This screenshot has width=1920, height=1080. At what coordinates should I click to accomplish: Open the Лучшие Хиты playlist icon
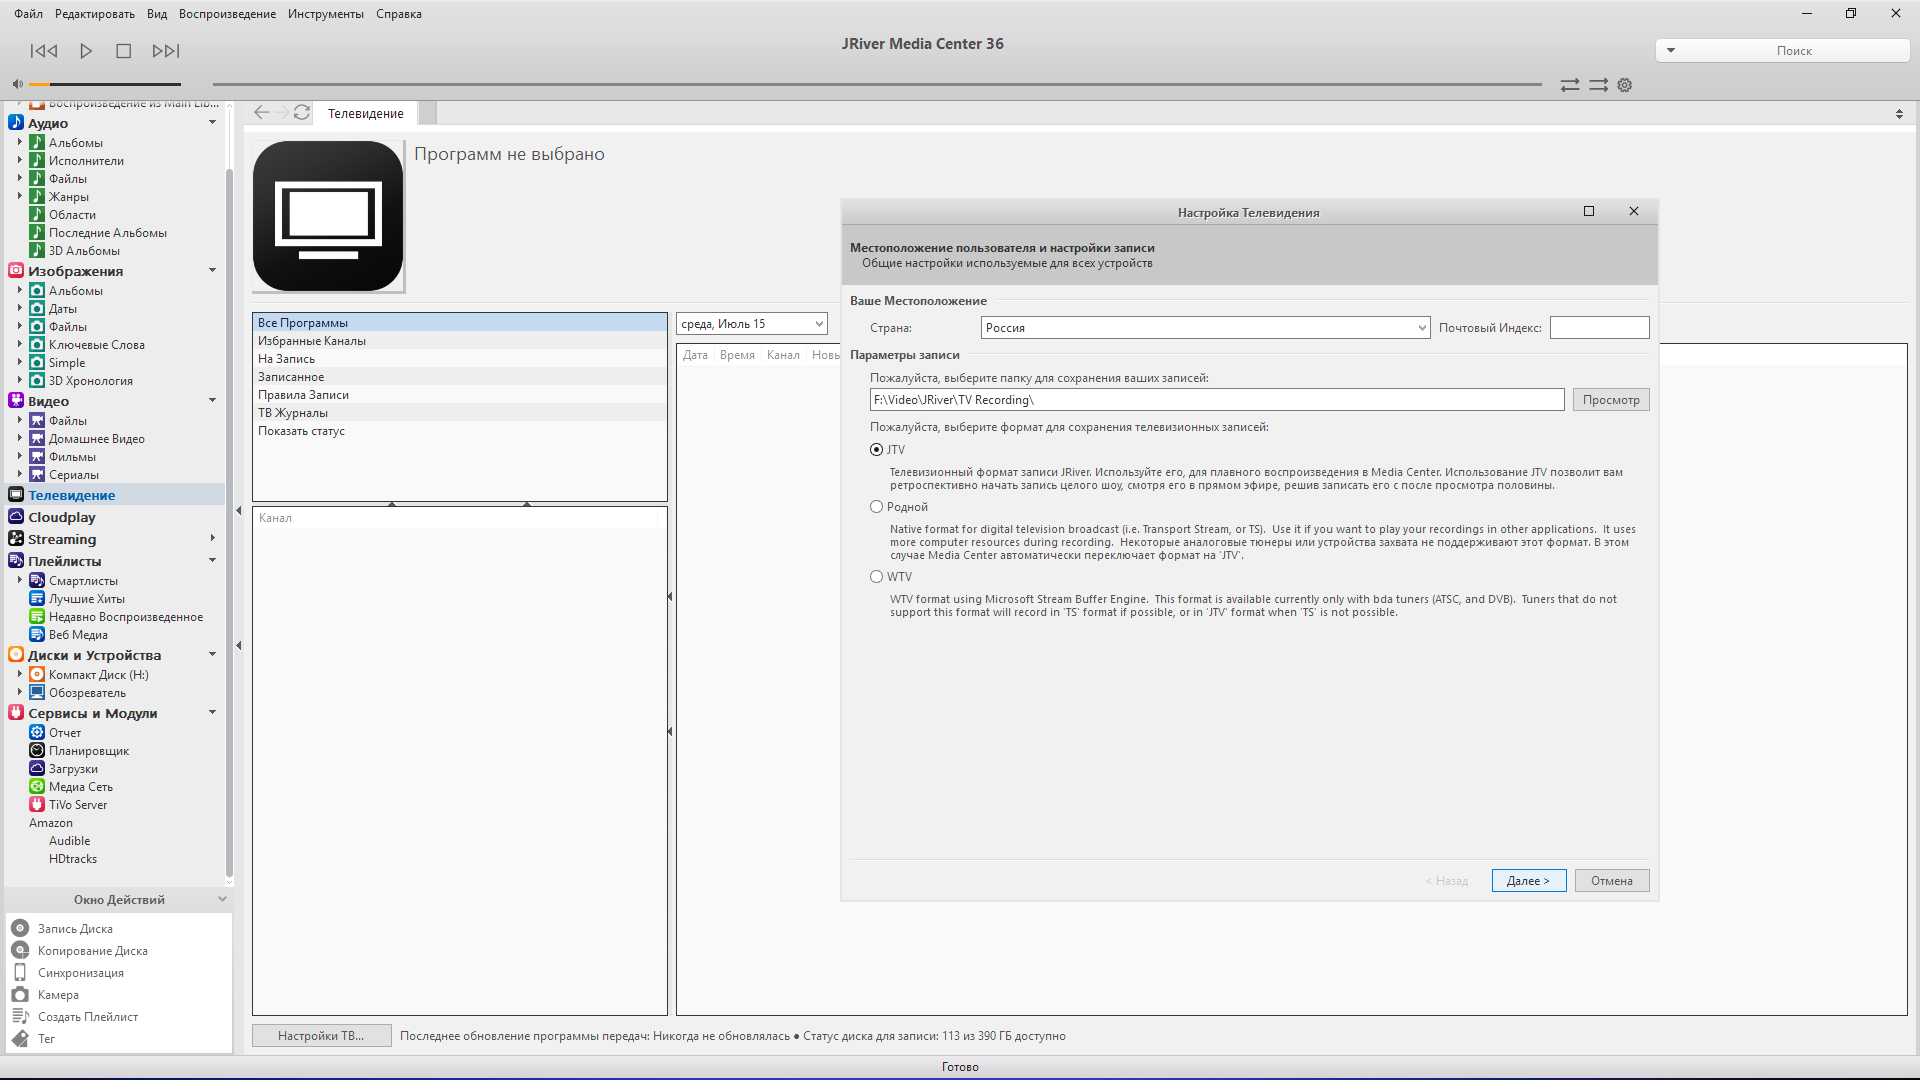point(37,599)
